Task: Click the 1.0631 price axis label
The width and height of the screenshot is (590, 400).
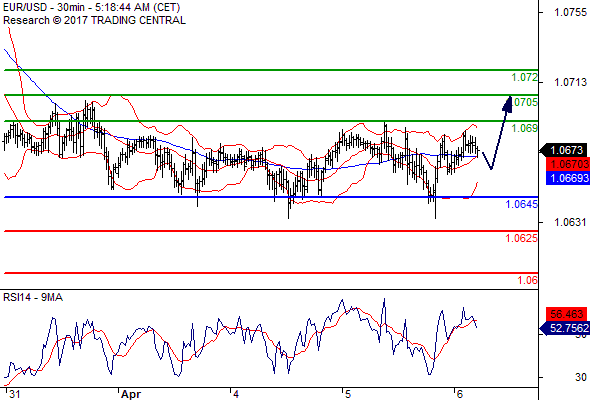Action: pos(570,222)
